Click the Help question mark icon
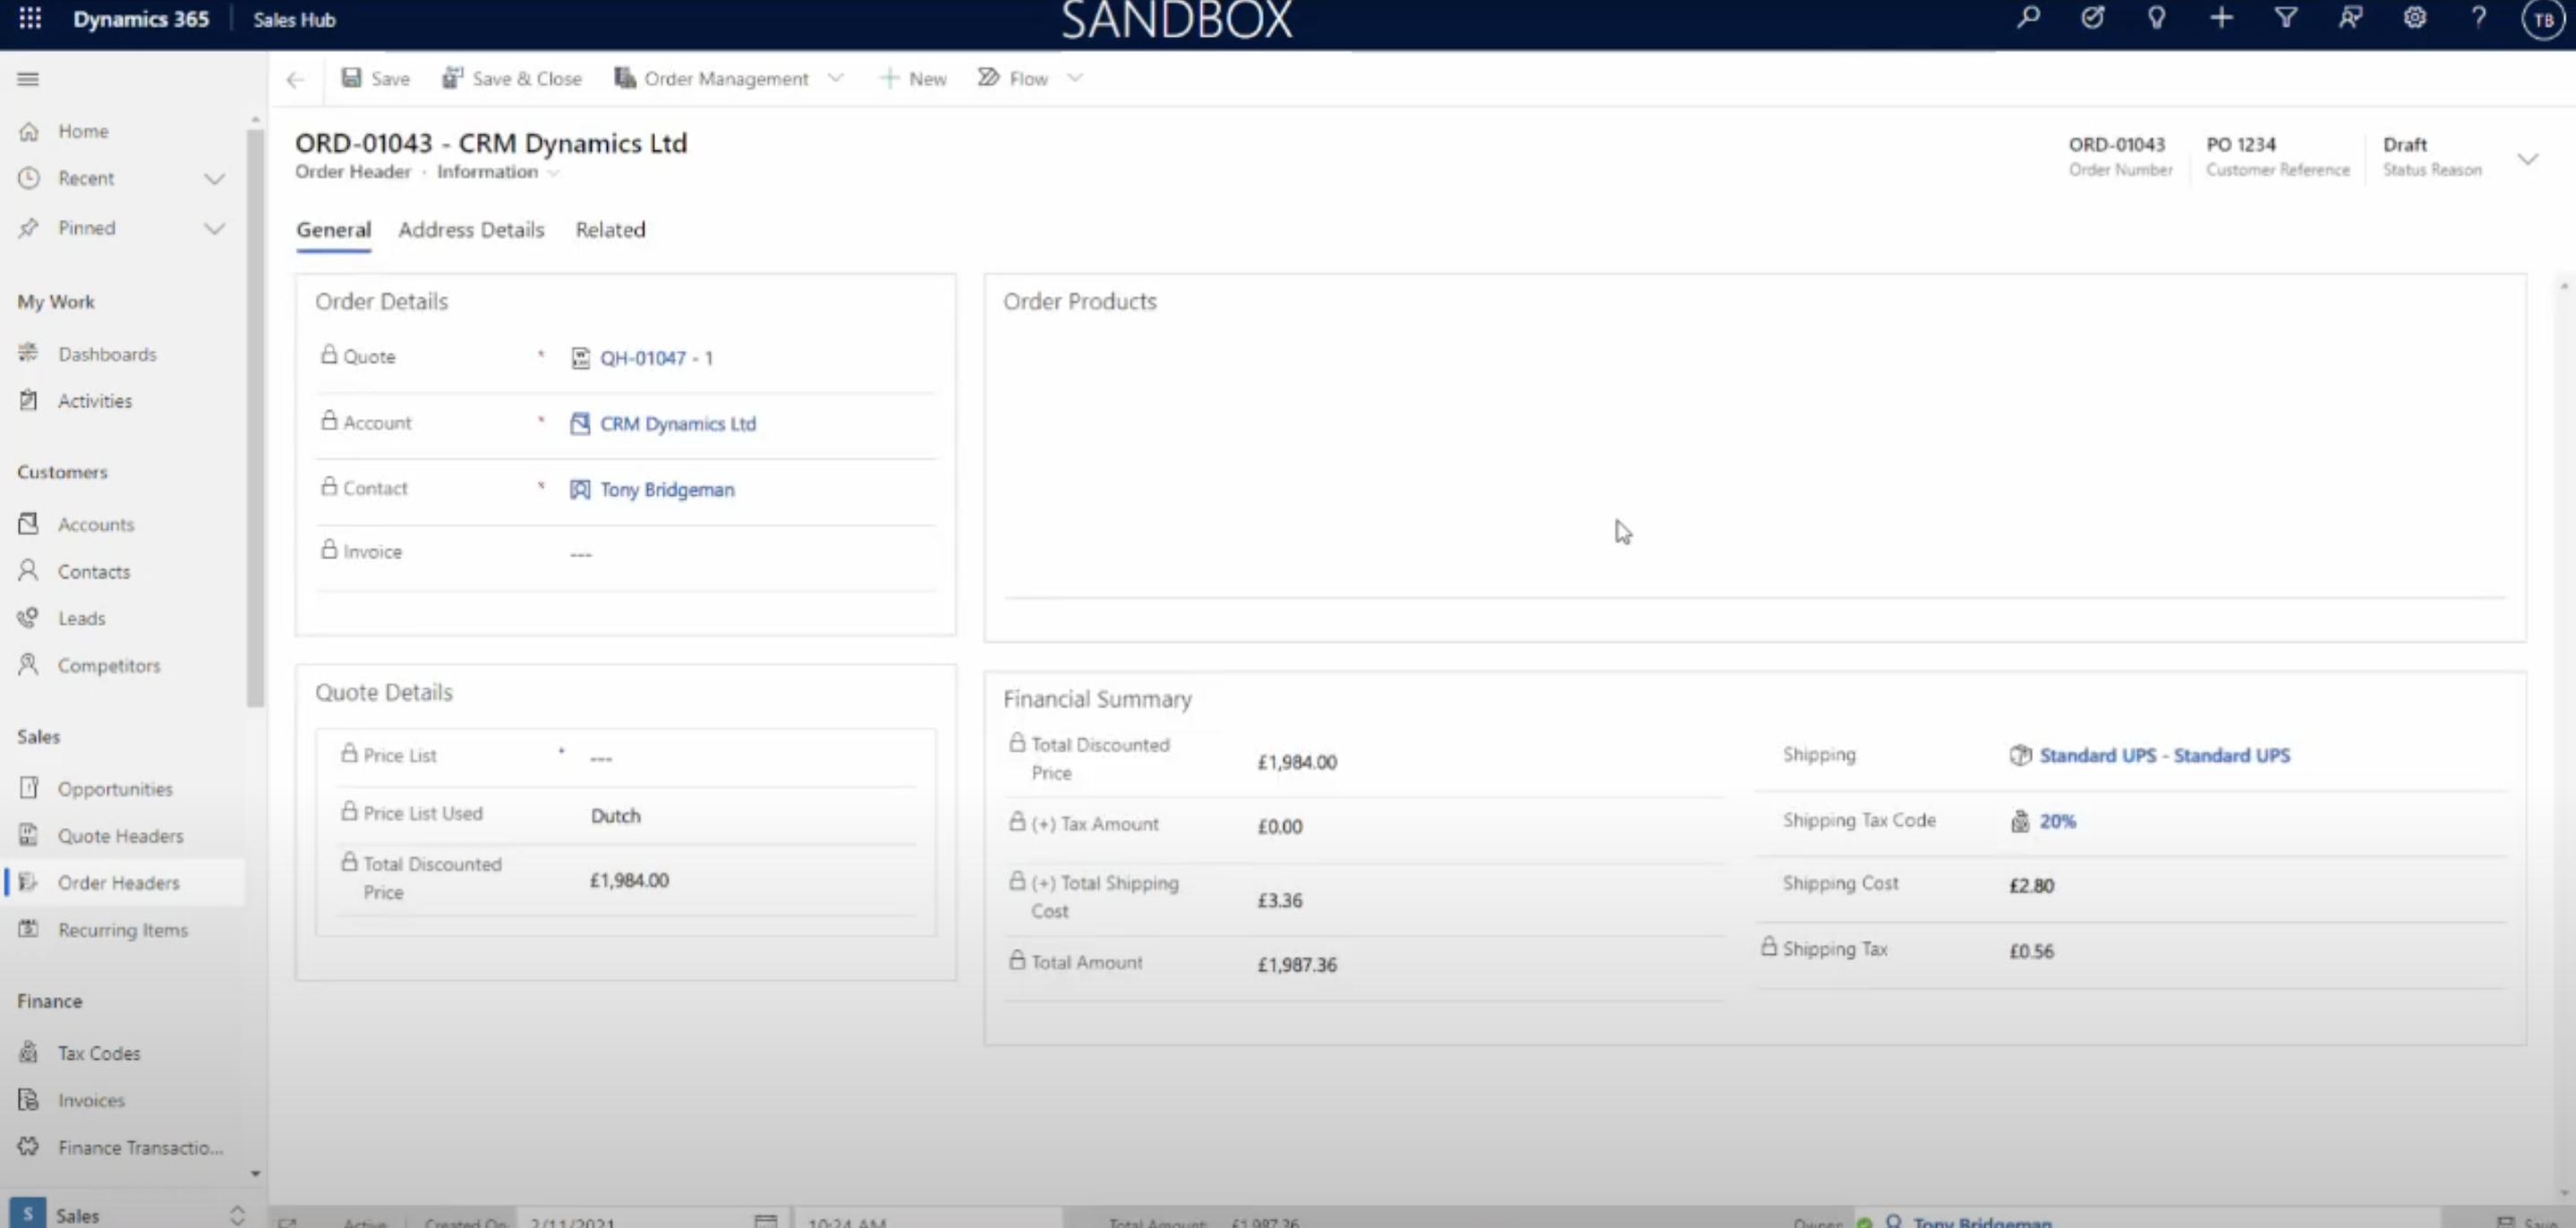2576x1228 pixels. (2479, 18)
